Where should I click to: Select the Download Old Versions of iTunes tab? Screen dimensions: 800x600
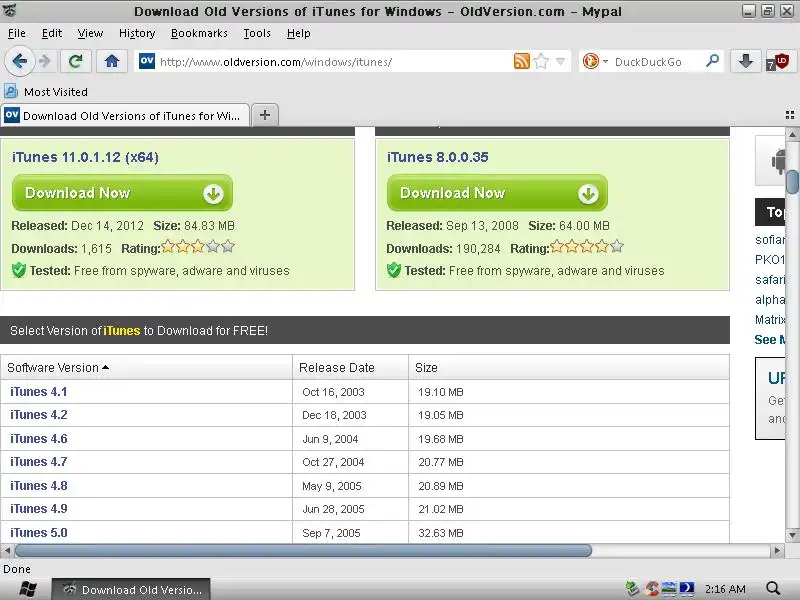[125, 115]
